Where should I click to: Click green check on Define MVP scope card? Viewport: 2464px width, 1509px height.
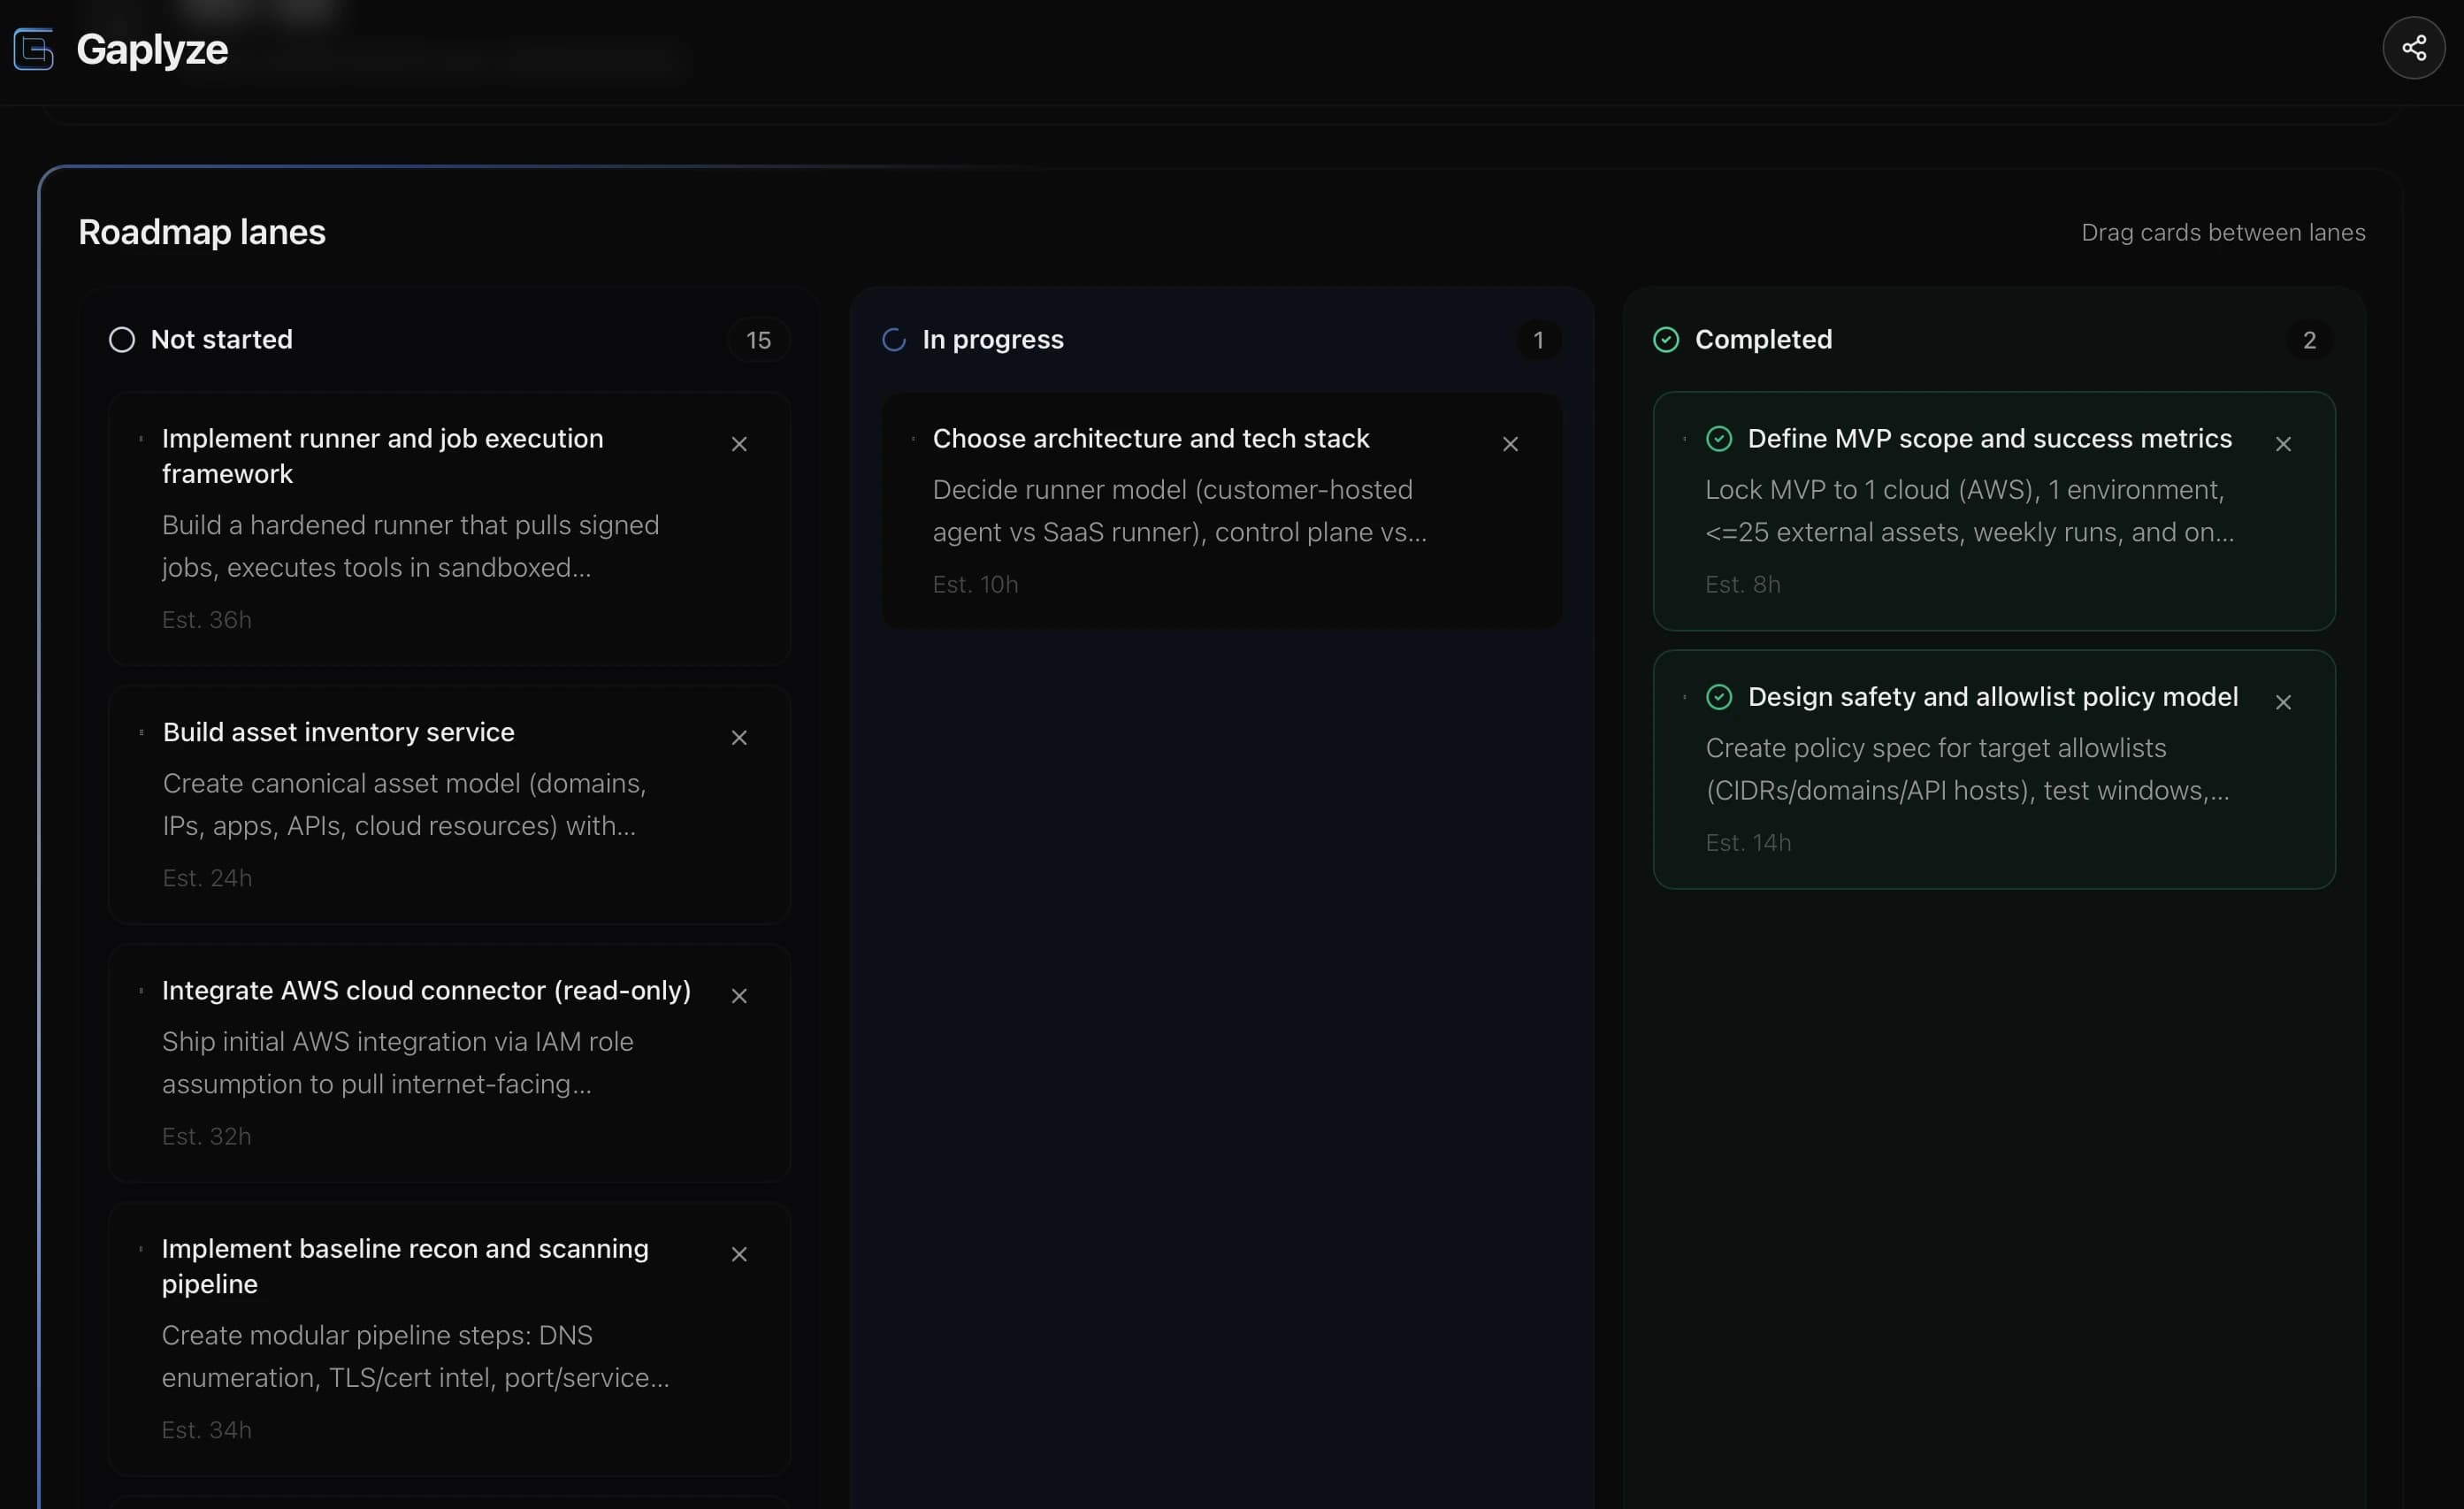pos(1720,438)
